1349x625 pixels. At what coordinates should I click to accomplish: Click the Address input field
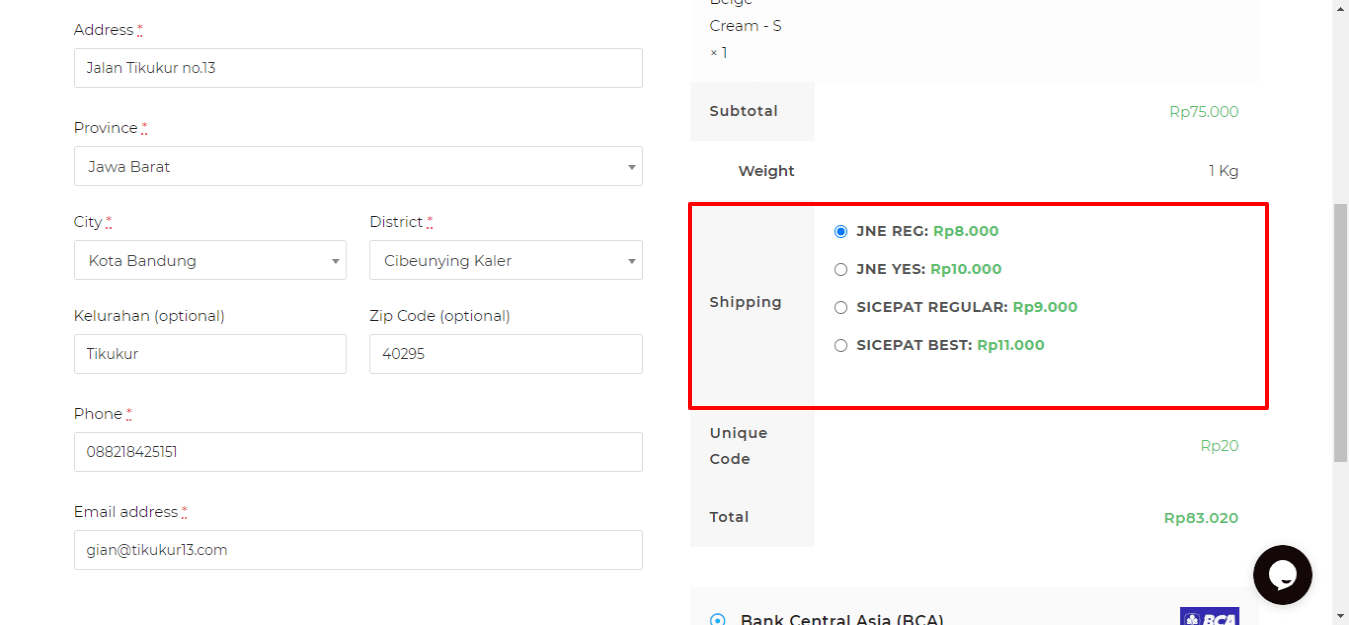tap(358, 68)
